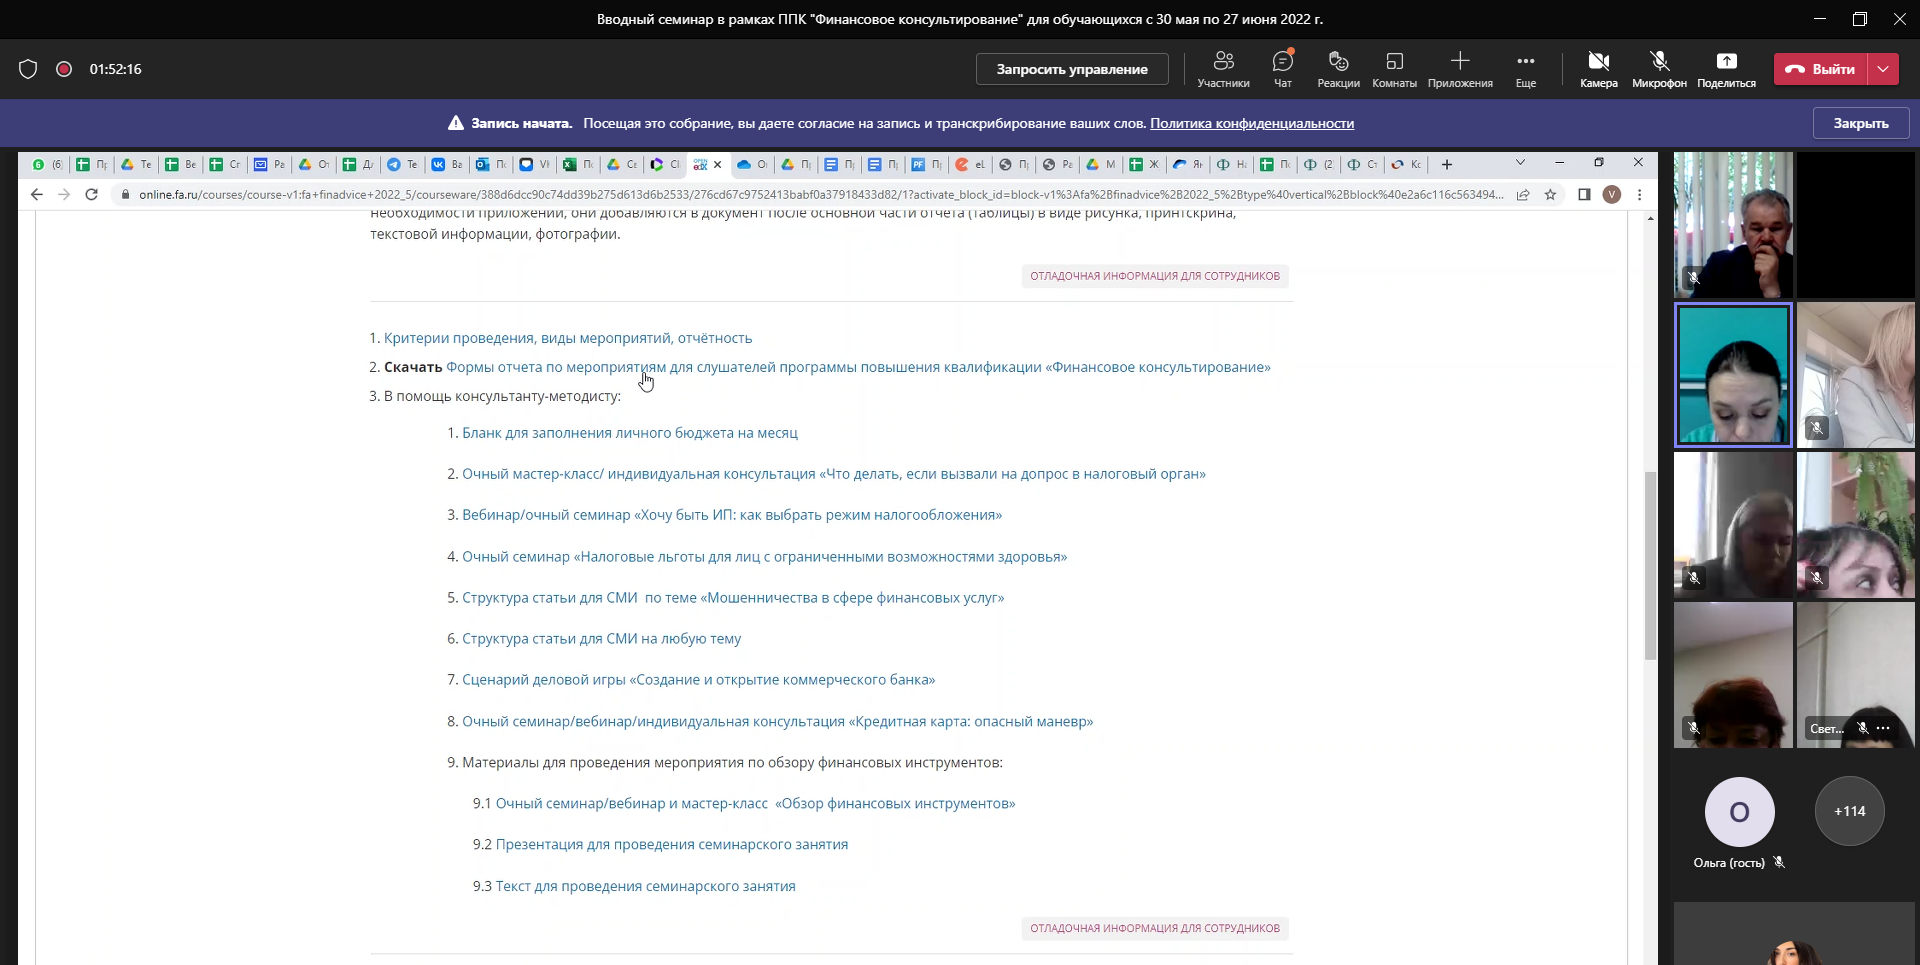The image size is (1920, 965).
Task: Click the Свет... participant video tile
Action: click(x=1855, y=674)
